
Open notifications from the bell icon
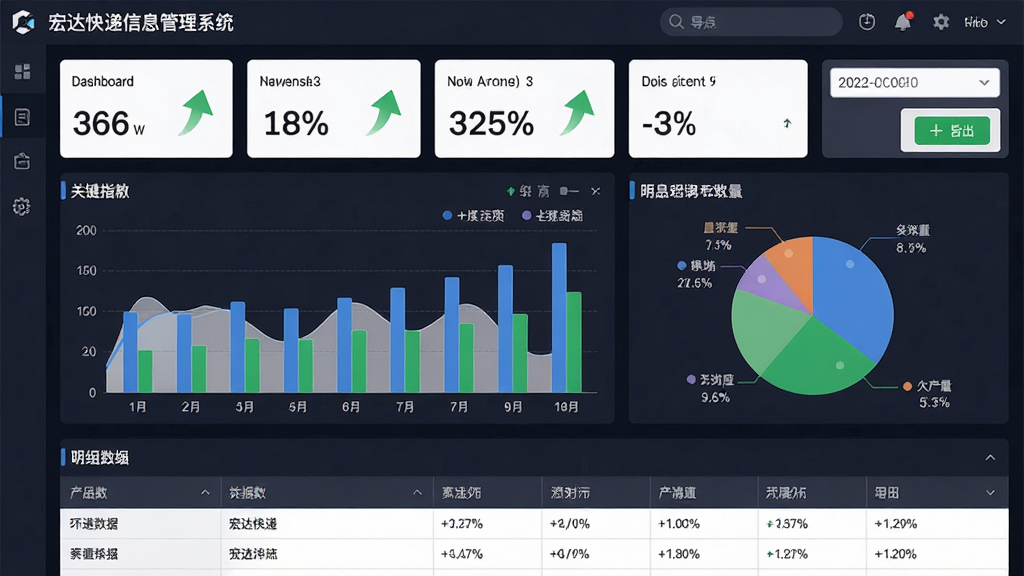coord(903,22)
